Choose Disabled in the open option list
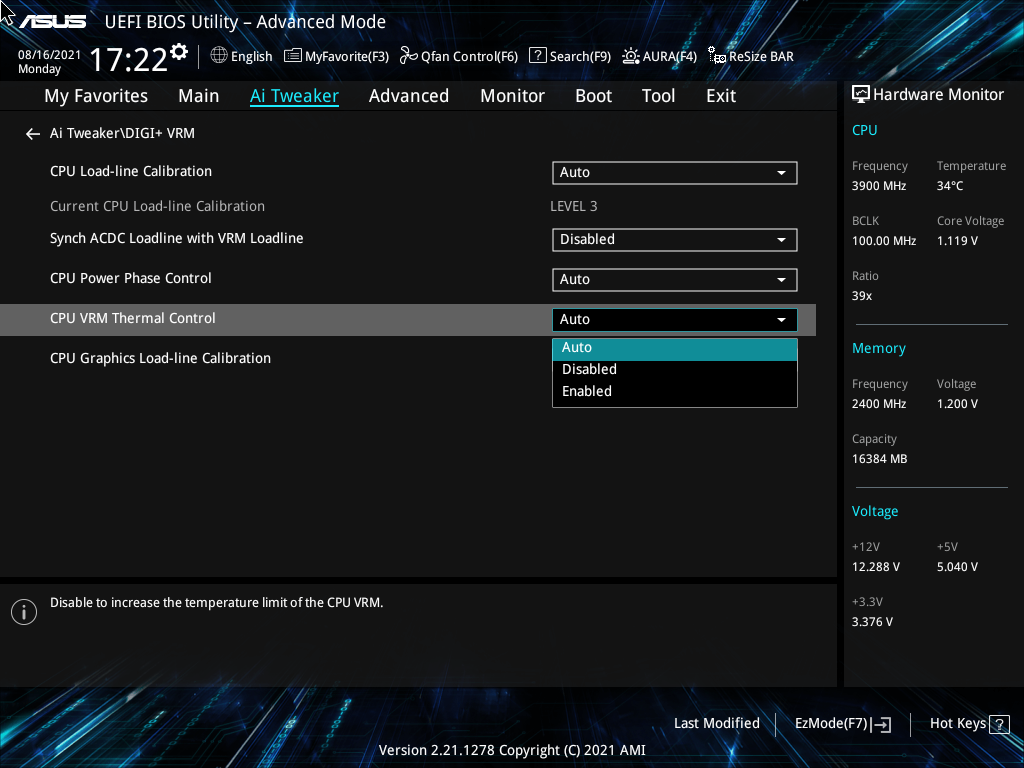 (675, 370)
